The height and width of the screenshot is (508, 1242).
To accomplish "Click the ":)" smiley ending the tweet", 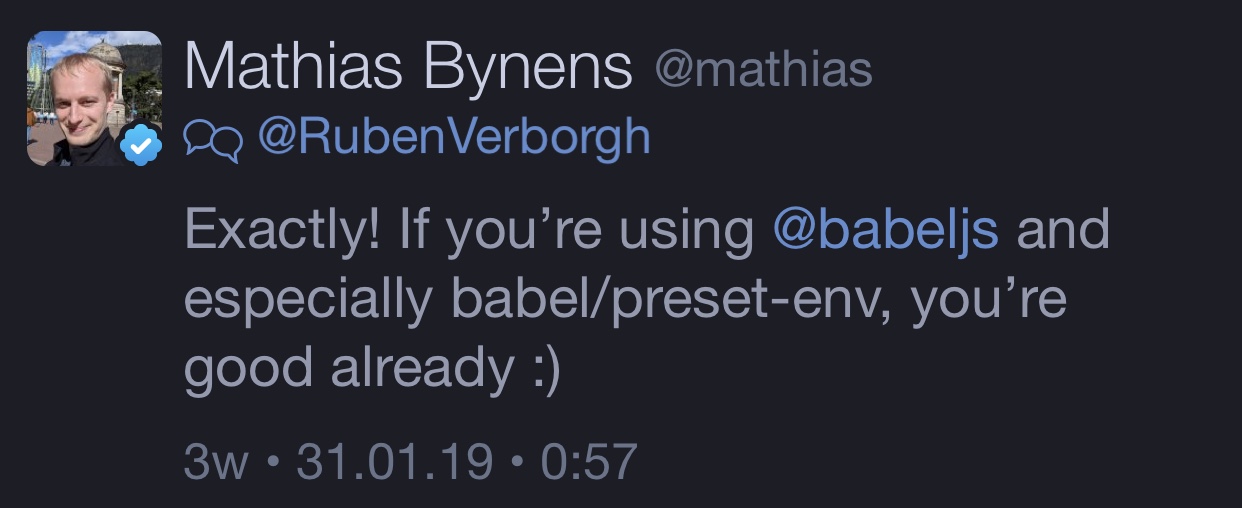I will (540, 370).
